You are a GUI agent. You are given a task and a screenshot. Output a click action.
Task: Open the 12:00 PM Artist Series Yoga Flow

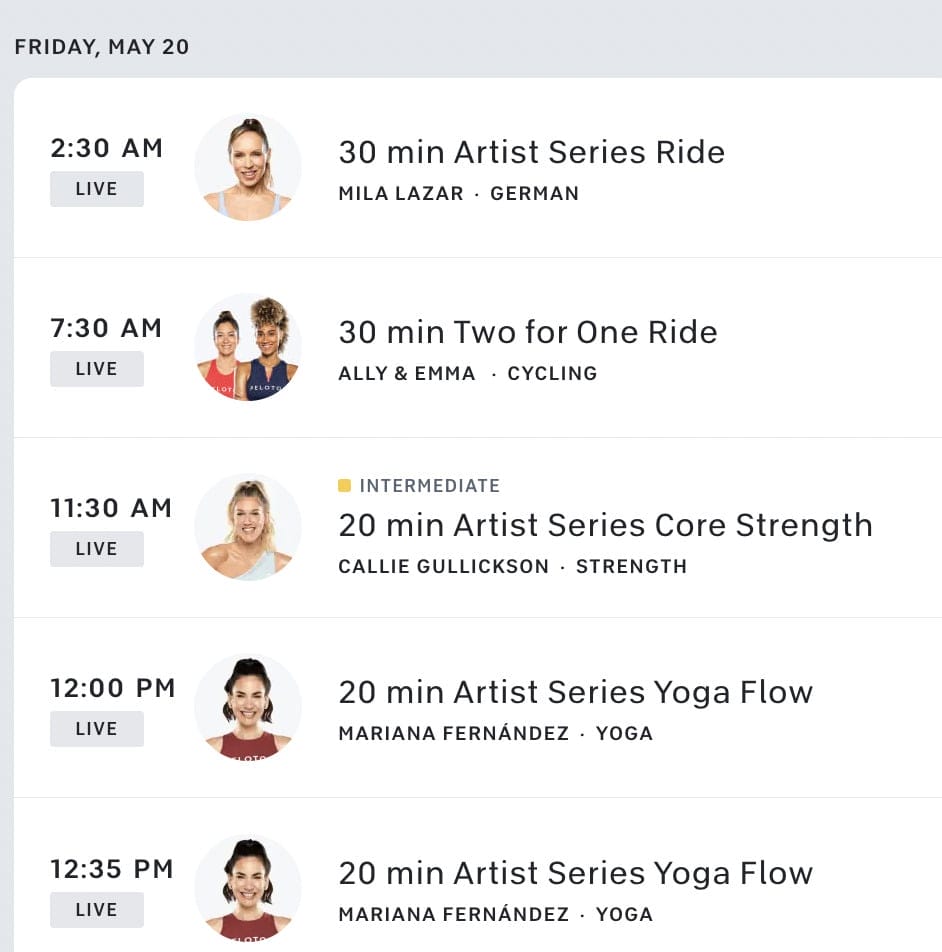pos(575,692)
